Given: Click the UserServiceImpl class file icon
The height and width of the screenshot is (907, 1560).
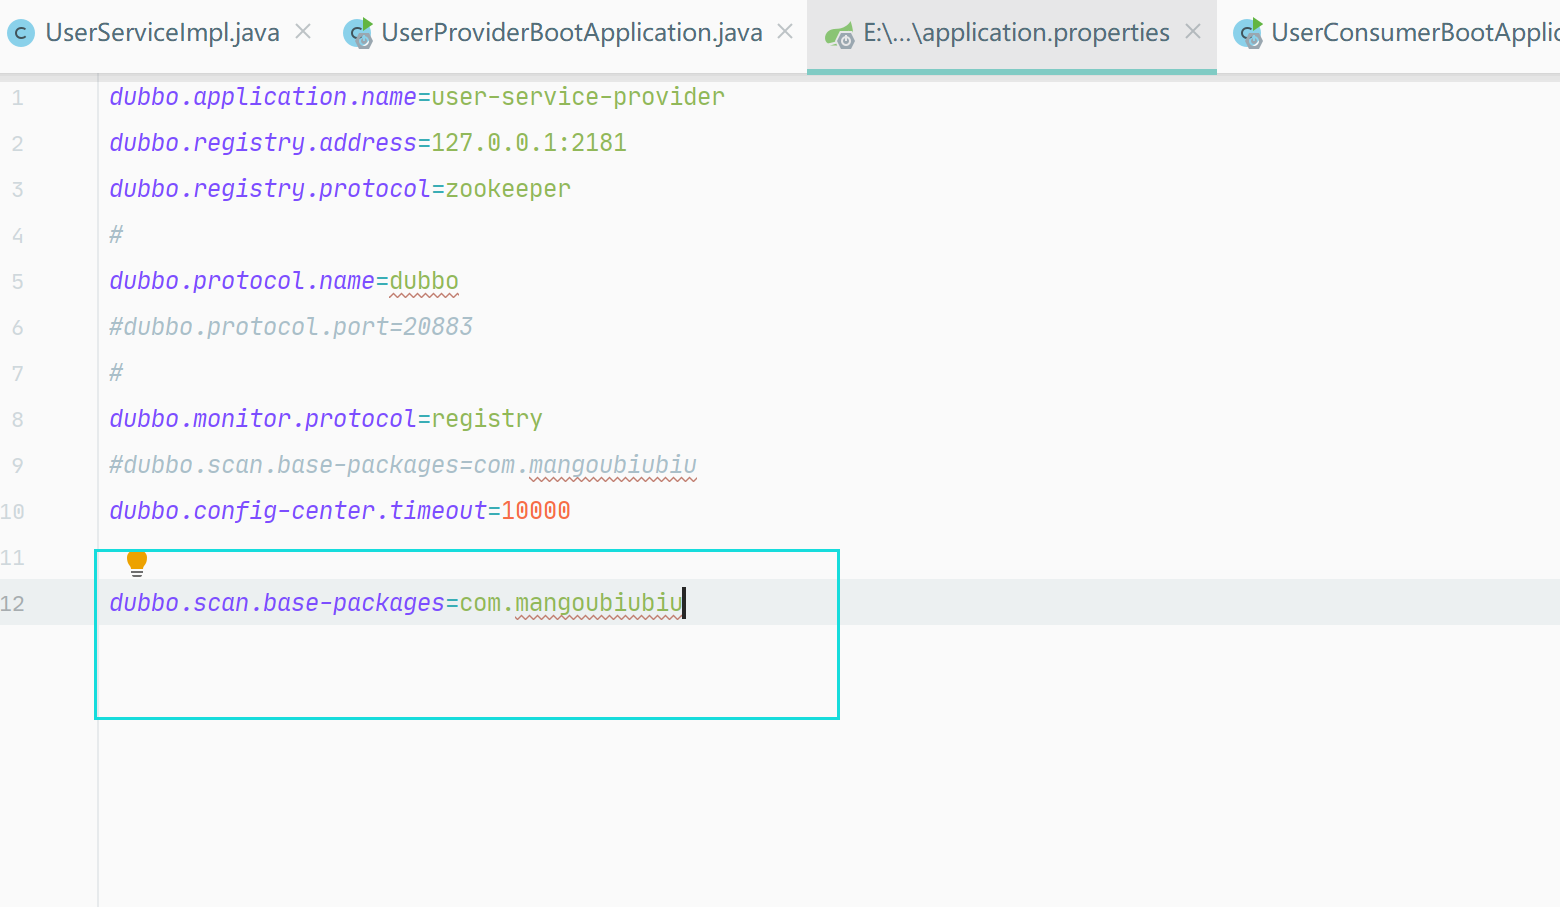Looking at the screenshot, I should pyautogui.click(x=20, y=34).
